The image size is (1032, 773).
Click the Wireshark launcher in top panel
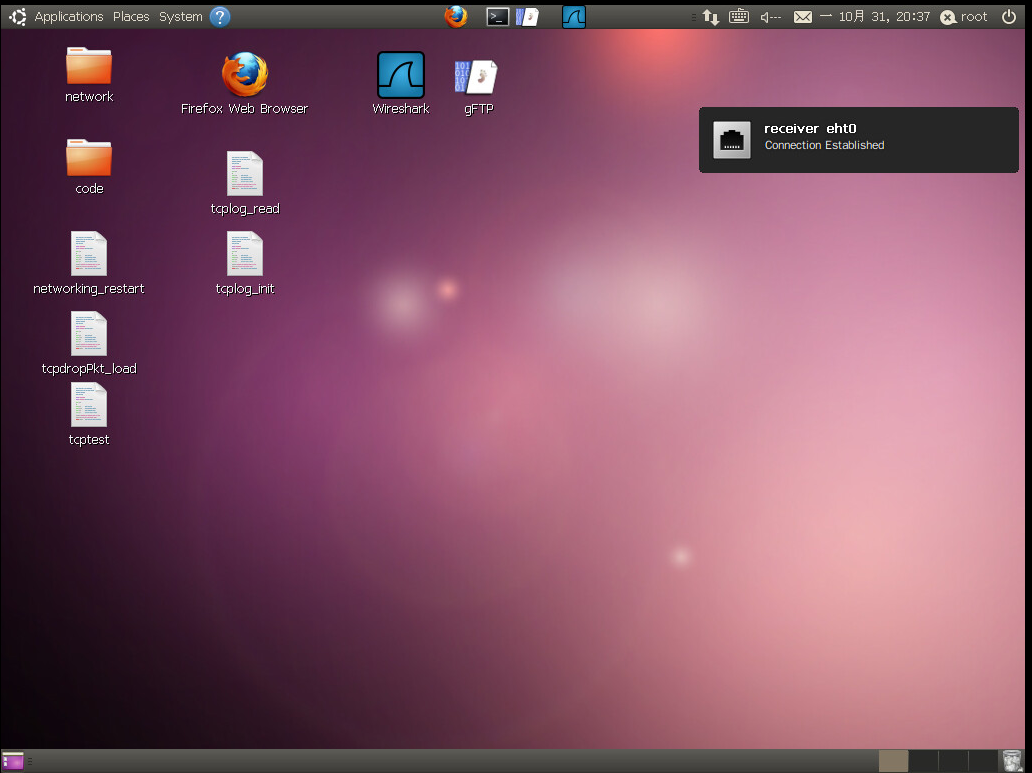tap(573, 16)
